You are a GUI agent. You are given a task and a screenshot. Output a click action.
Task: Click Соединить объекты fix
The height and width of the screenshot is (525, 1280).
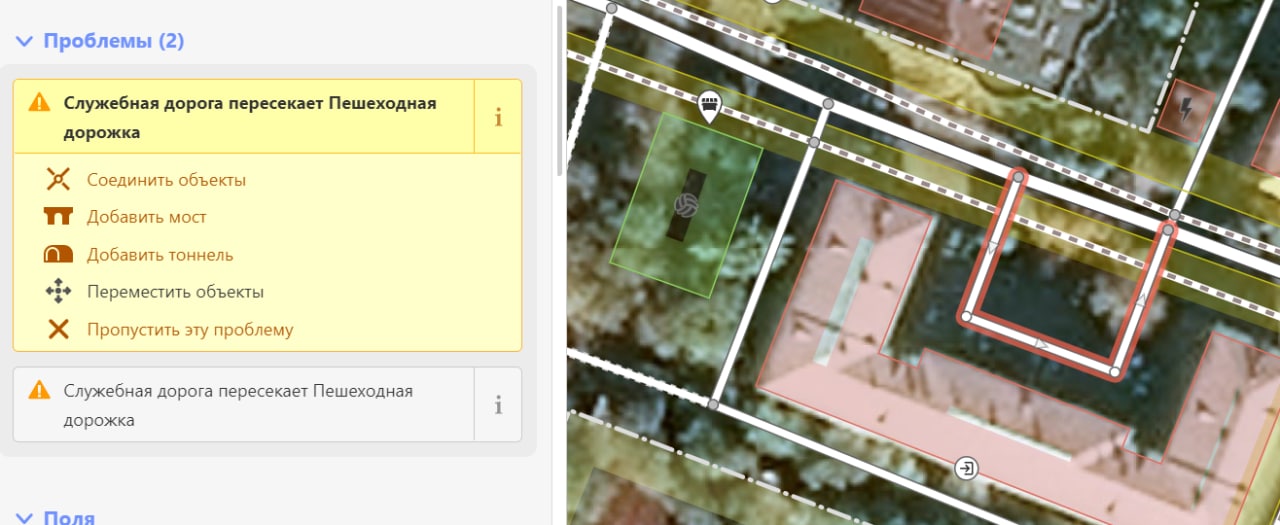166,180
